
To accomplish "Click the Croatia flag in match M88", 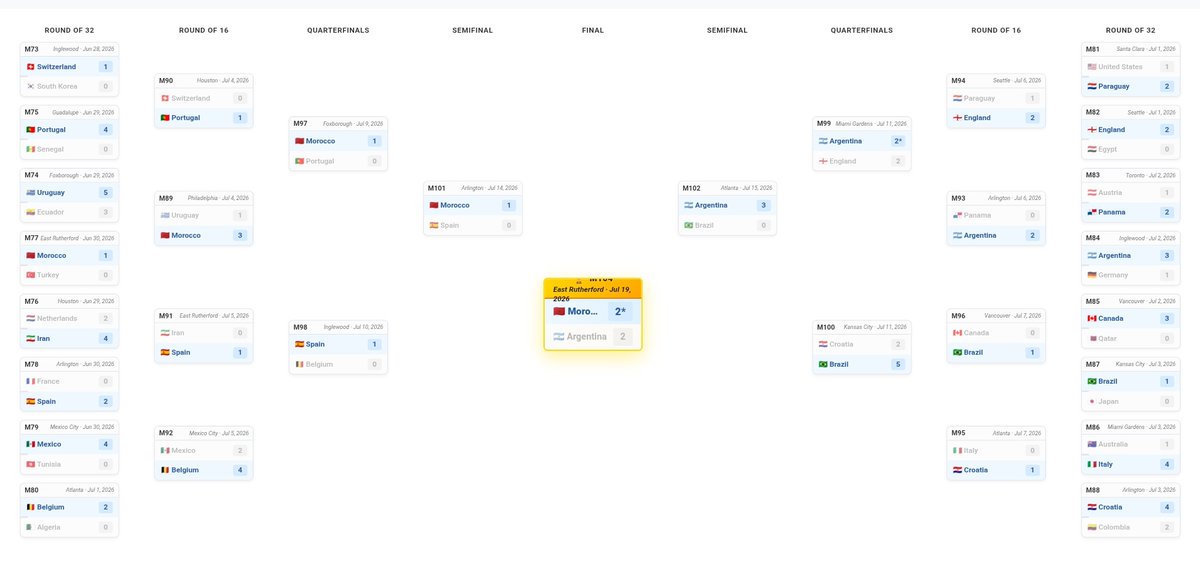I will [1092, 508].
